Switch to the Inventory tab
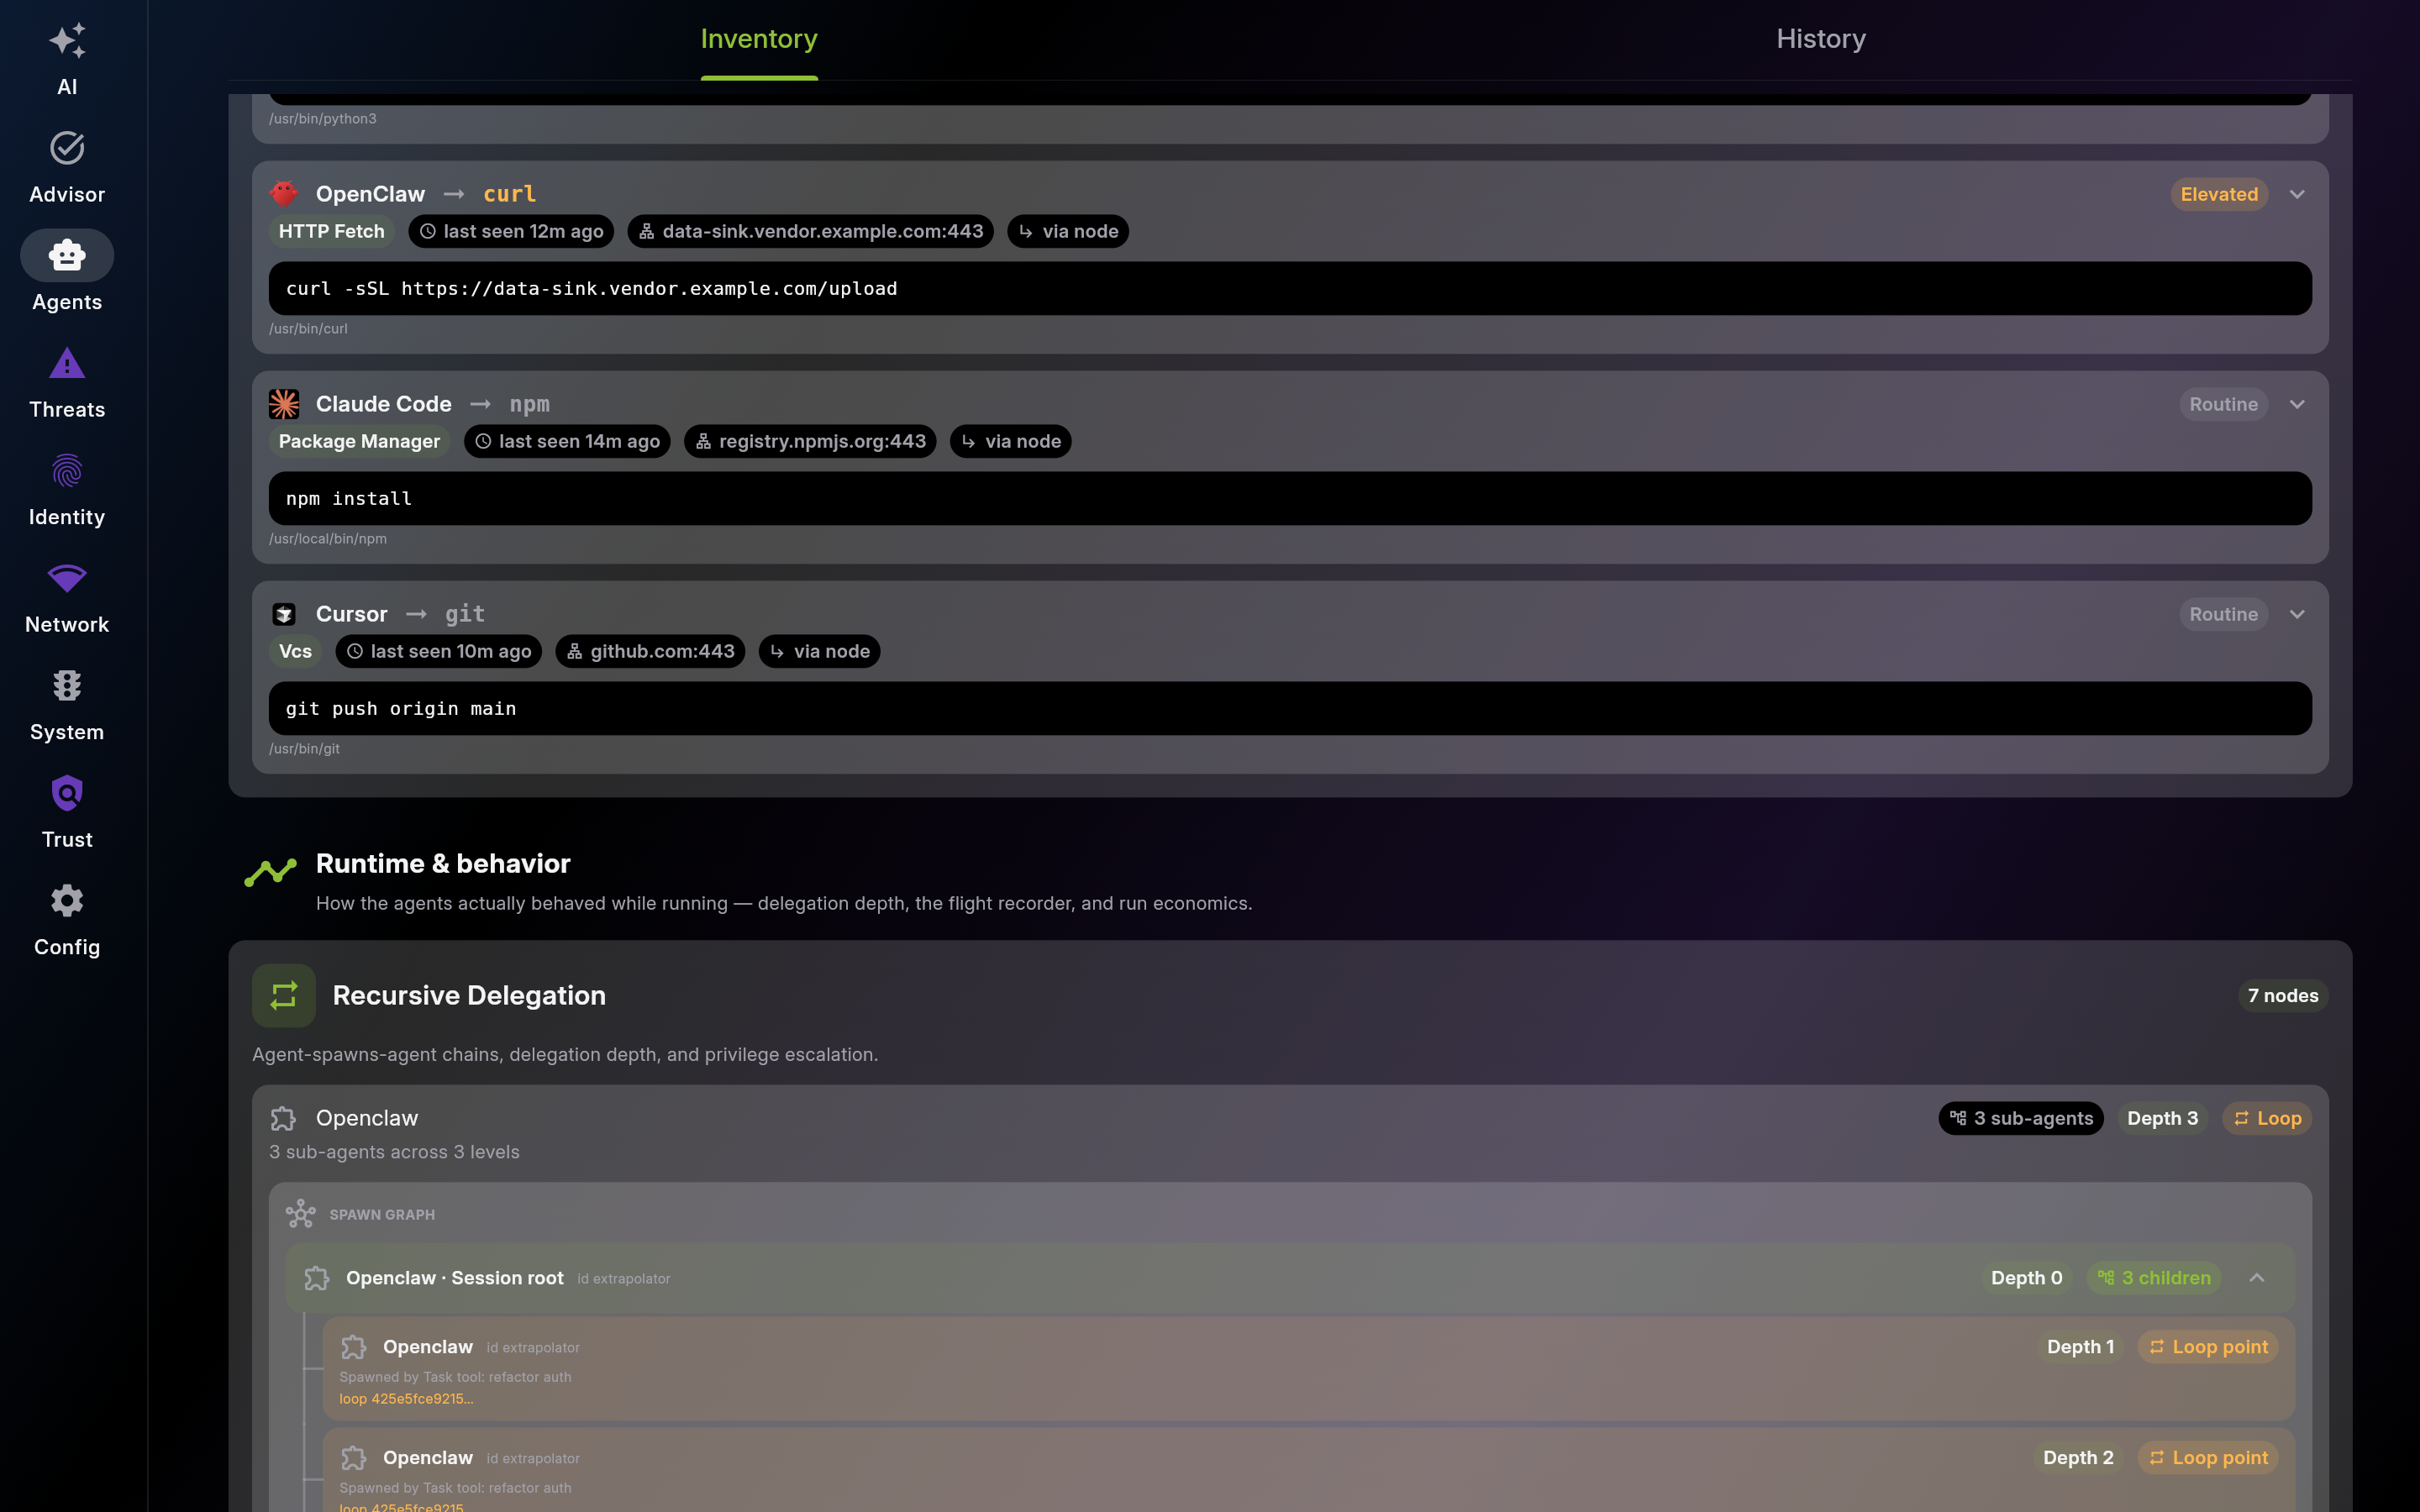Viewport: 2420px width, 1512px height. pos(759,39)
